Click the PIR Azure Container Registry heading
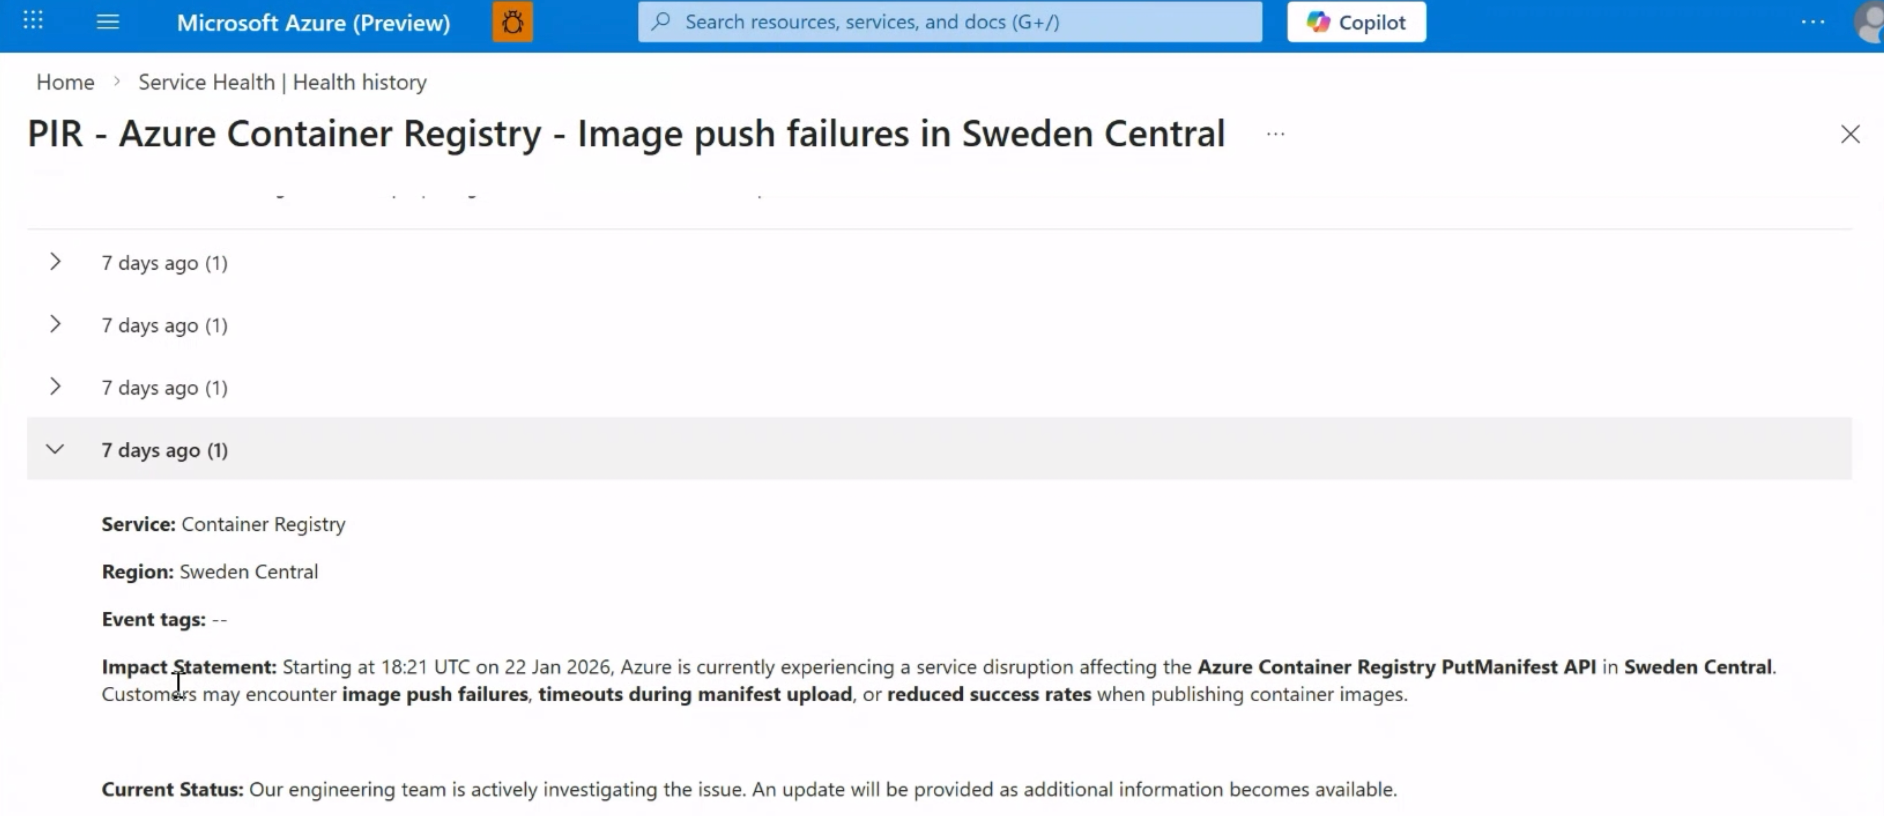Screen dimensions: 1884x816 tap(626, 134)
